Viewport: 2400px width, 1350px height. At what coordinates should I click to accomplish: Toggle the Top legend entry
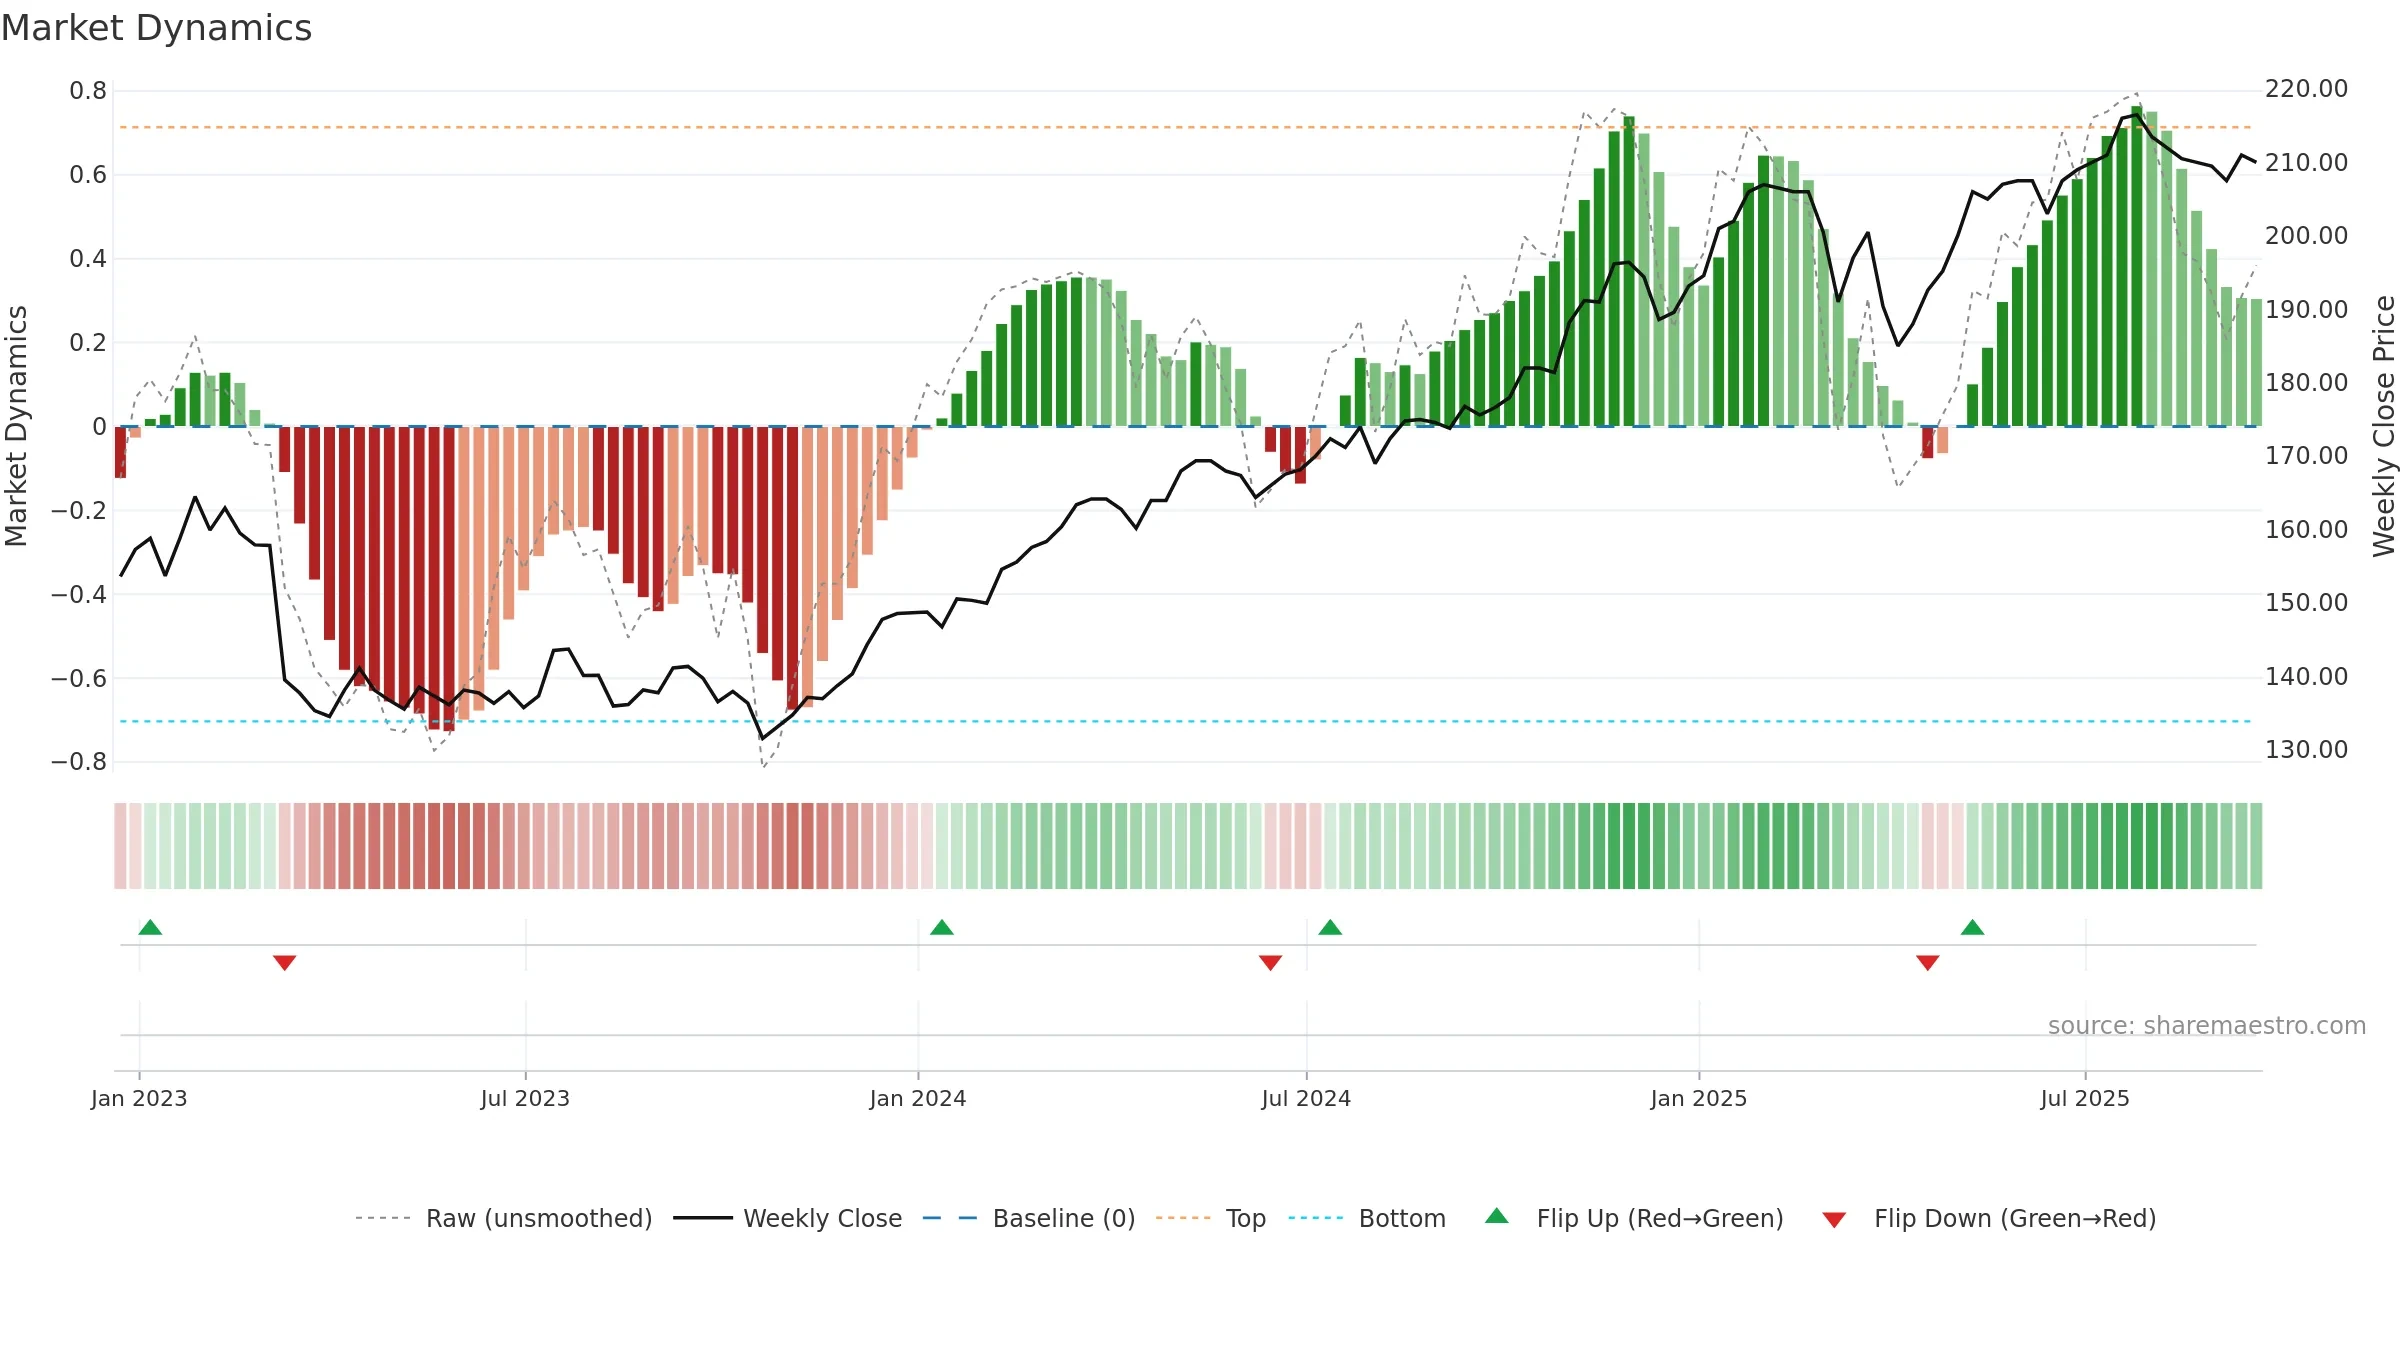tap(1211, 1218)
